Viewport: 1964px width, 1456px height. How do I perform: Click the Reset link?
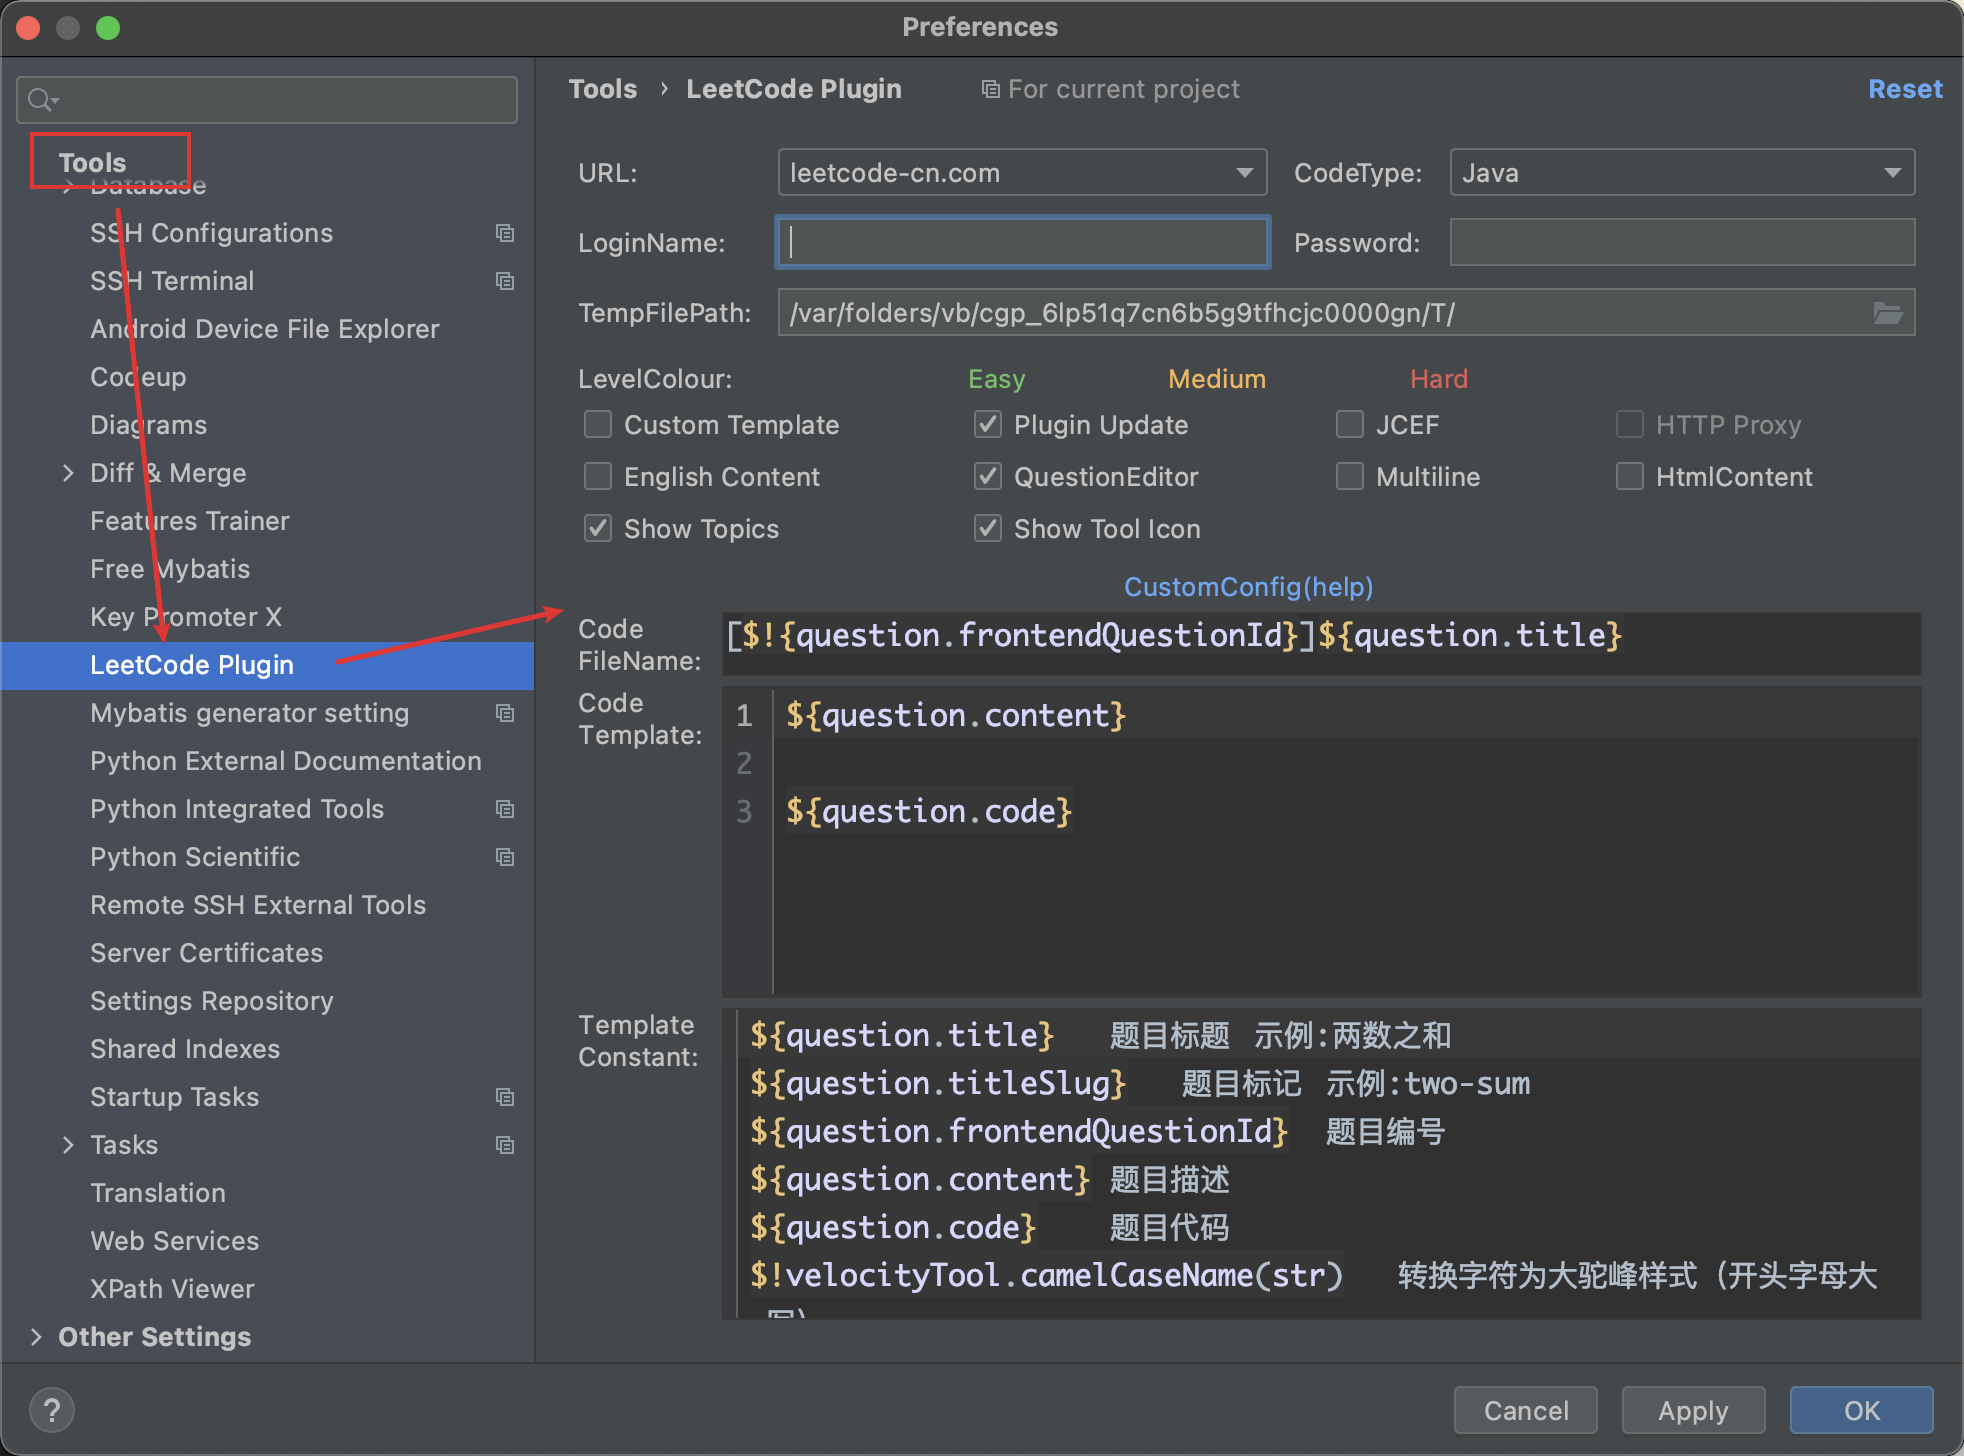[x=1905, y=89]
